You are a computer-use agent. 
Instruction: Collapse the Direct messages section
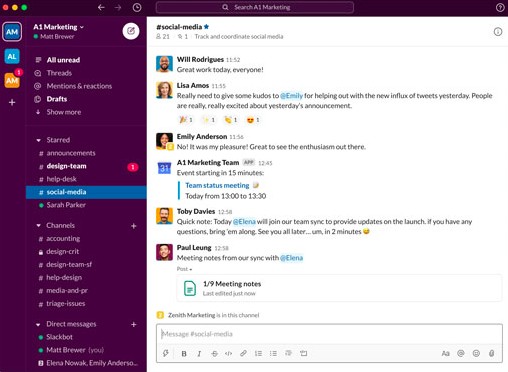click(38, 324)
